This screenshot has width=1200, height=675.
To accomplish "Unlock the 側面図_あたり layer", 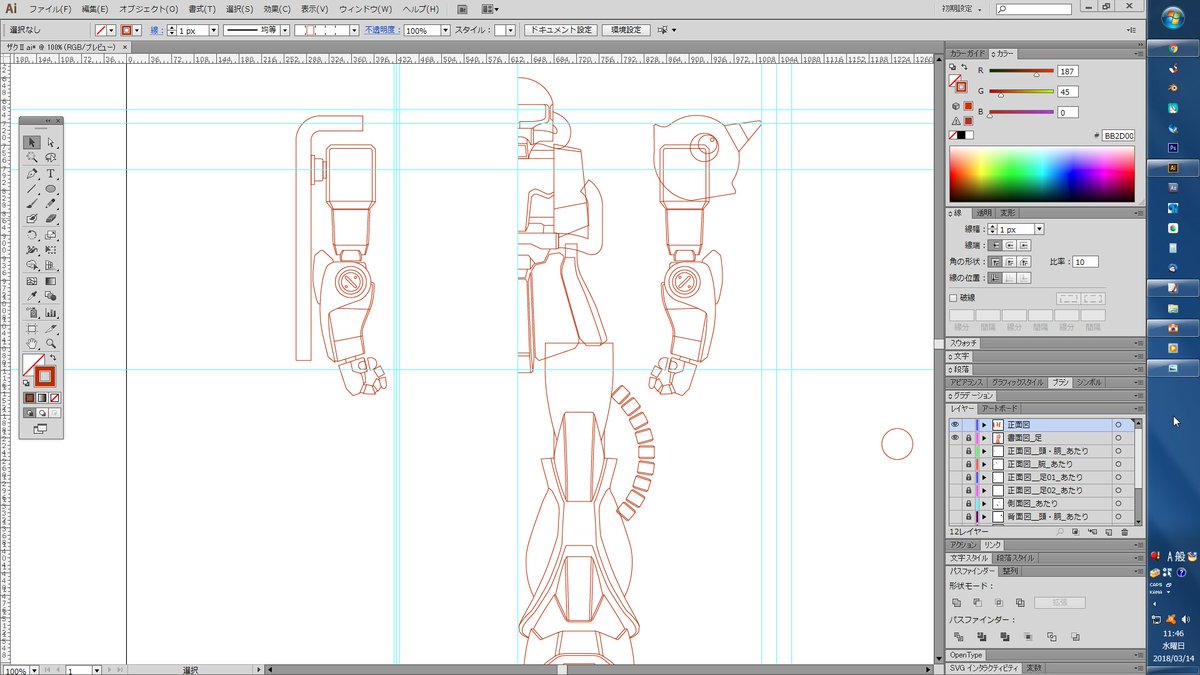I will pyautogui.click(x=968, y=503).
